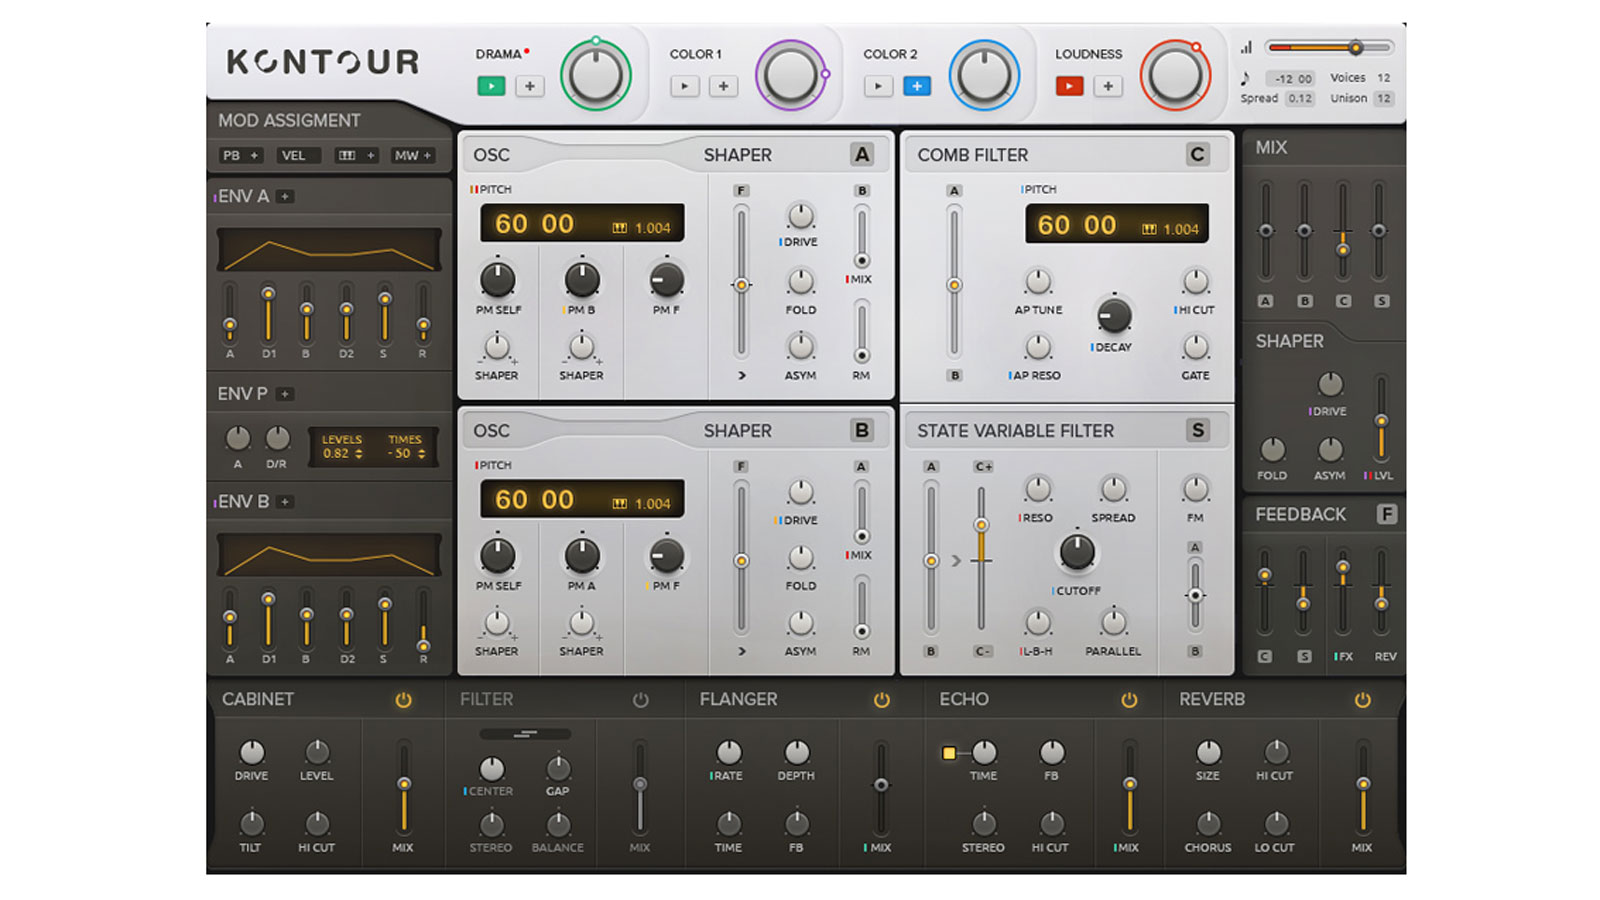Enable the FILTER effect power button

641,700
